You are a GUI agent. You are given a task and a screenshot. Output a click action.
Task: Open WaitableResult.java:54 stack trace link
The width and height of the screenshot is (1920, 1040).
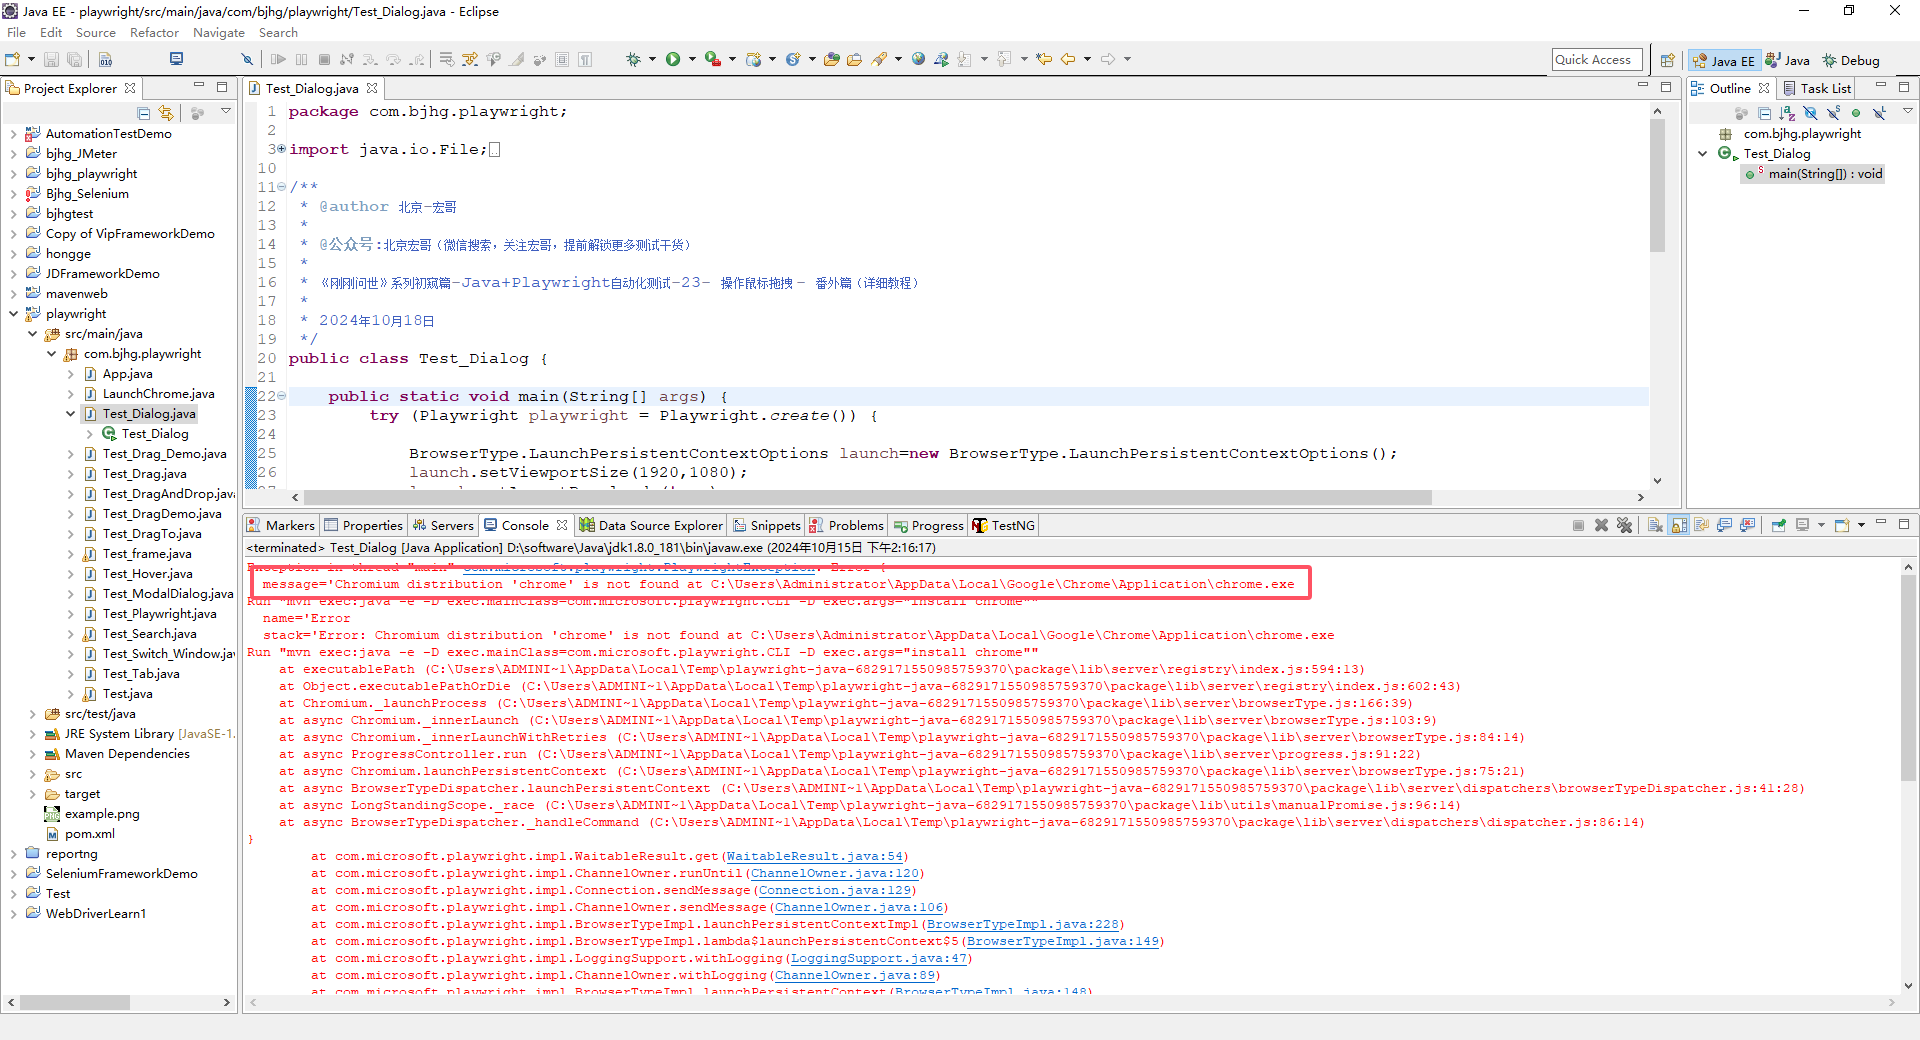tap(814, 857)
